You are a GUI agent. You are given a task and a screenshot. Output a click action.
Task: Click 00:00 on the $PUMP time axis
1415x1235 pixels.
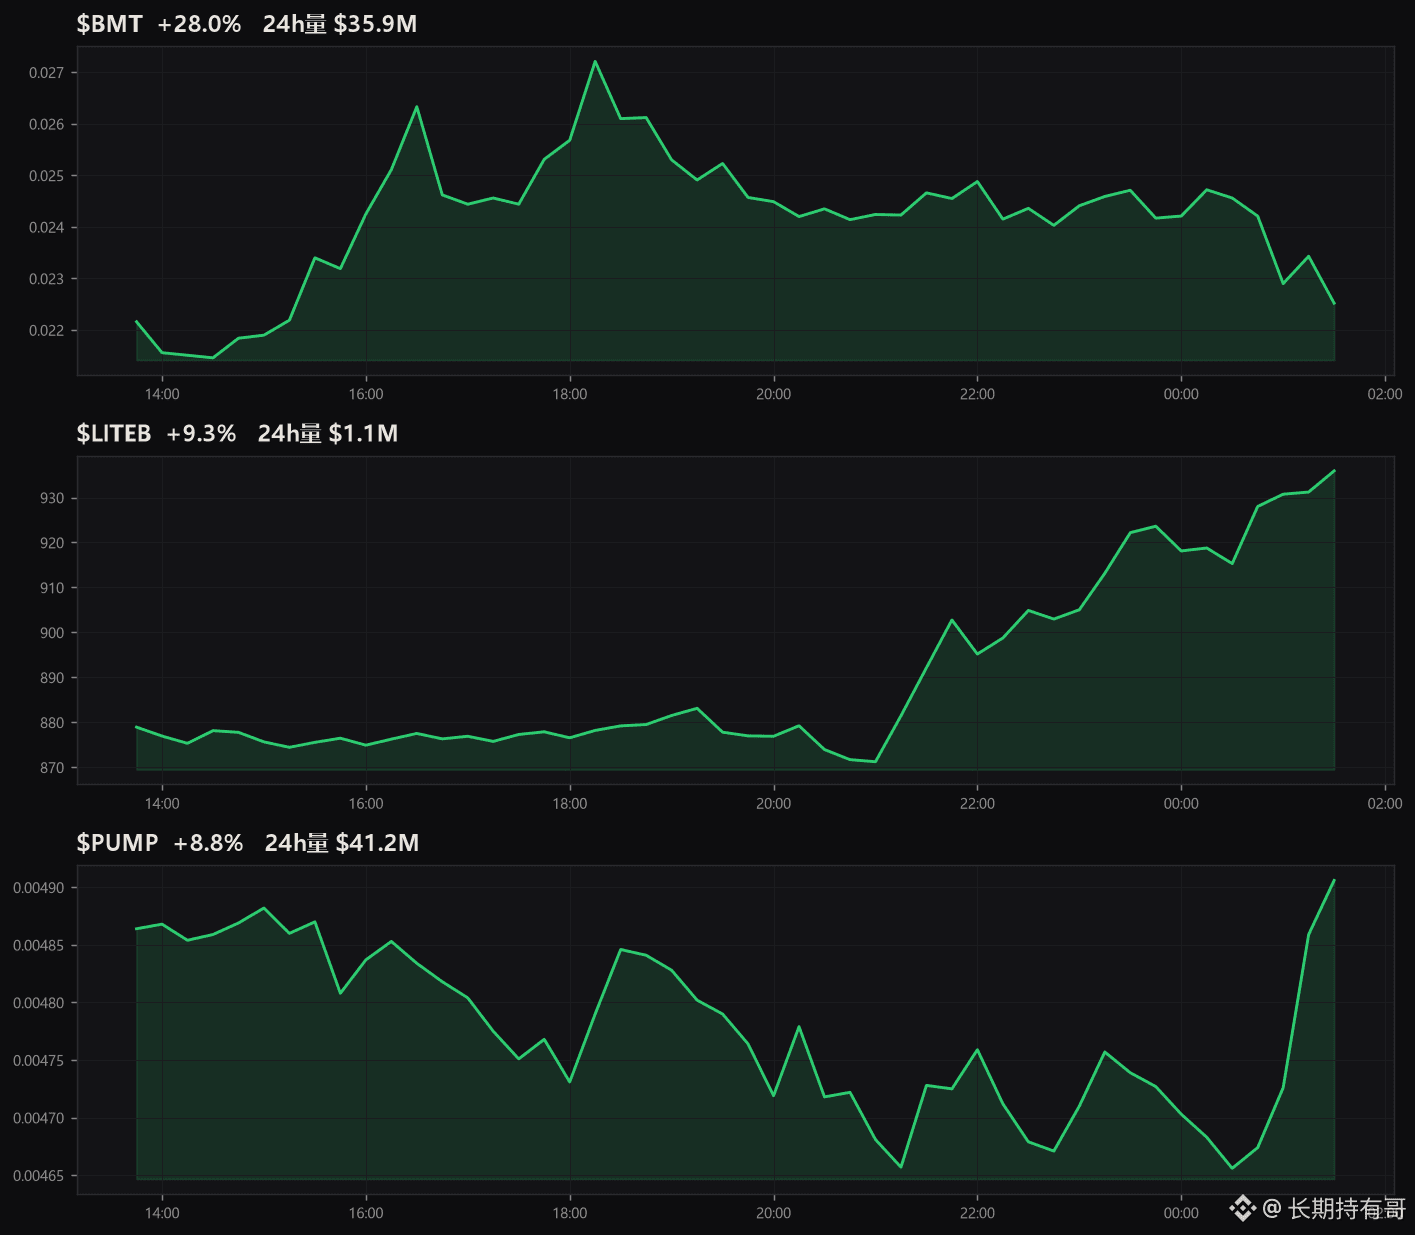click(x=1181, y=1213)
